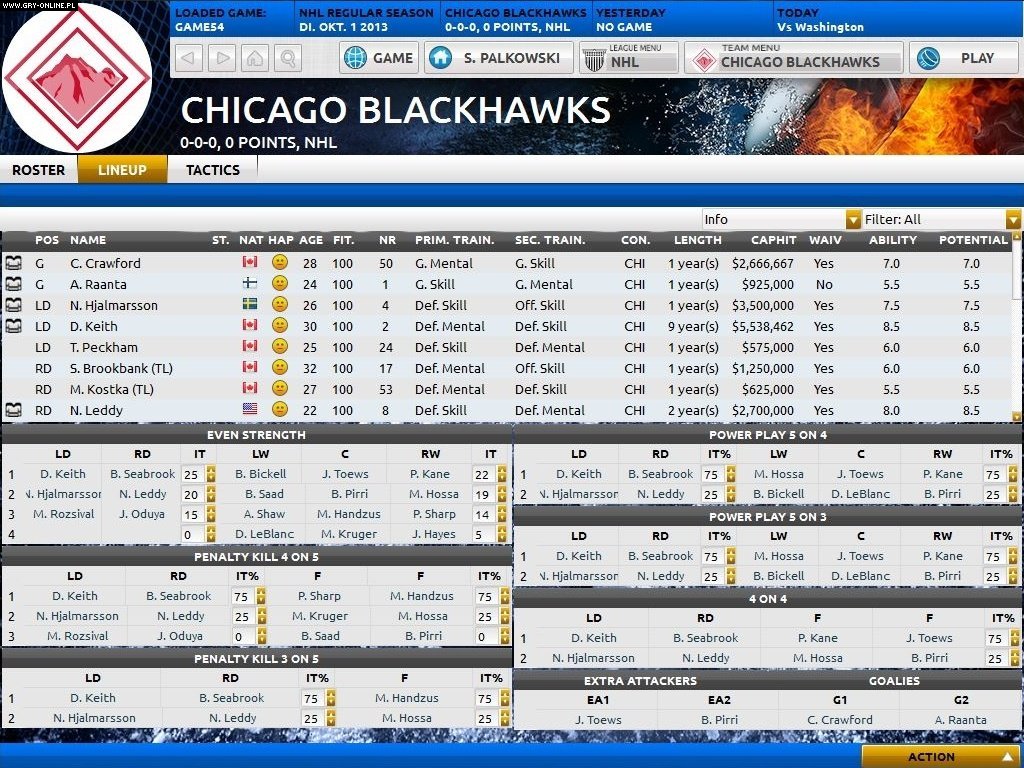Open the Info view dropdown
Viewport: 1024px width, 768px height.
[x=851, y=218]
